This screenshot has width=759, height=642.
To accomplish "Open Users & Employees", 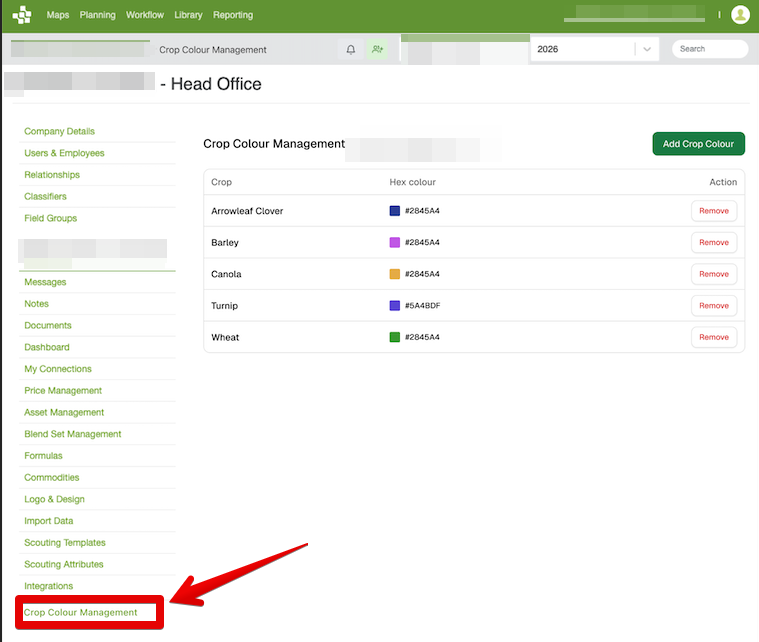I will (x=64, y=153).
